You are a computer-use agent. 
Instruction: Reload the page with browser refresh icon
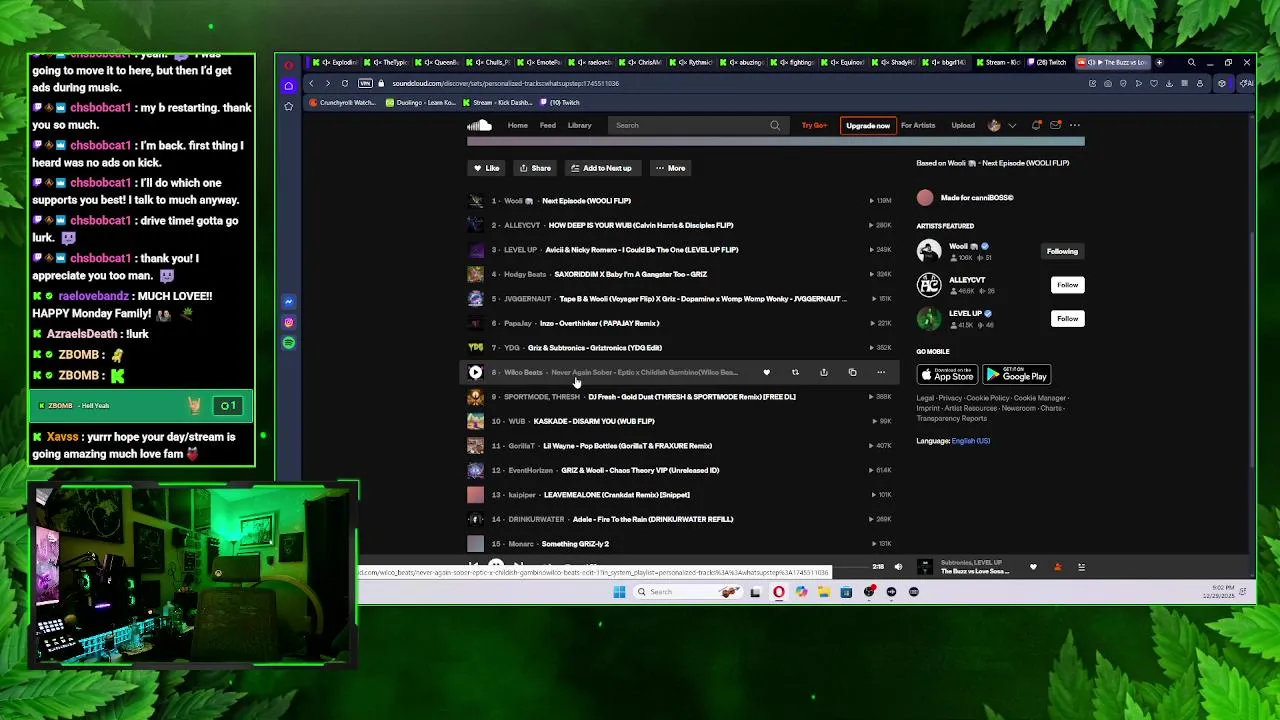click(344, 83)
